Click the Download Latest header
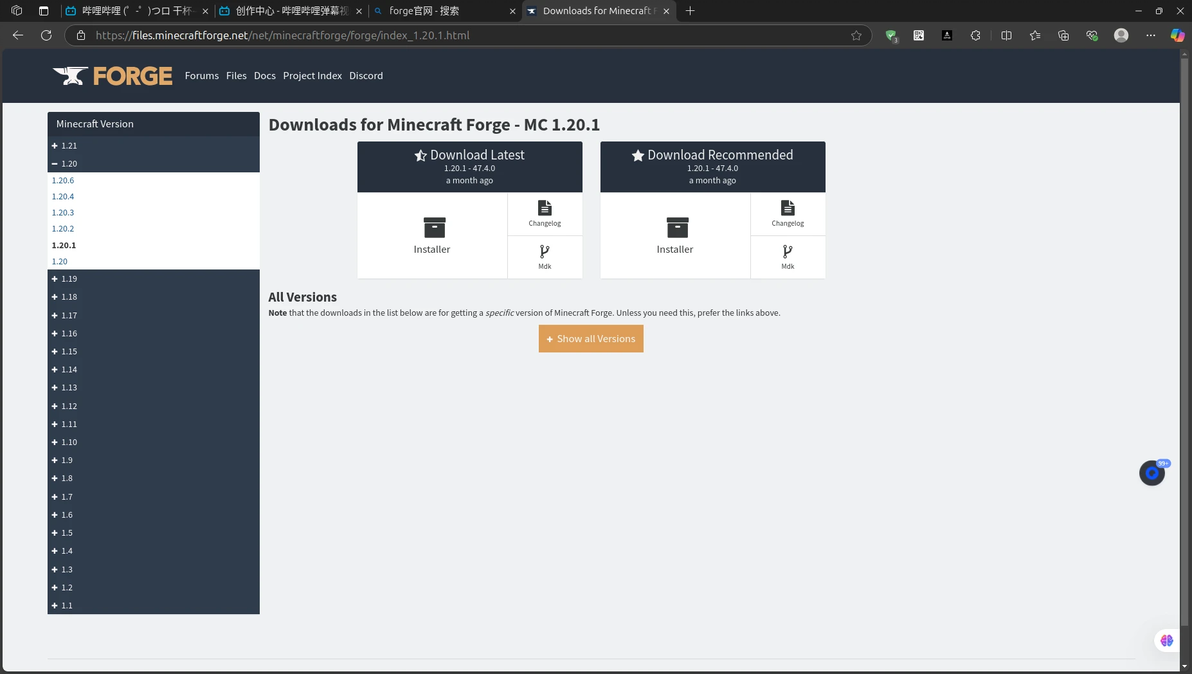The width and height of the screenshot is (1192, 674). [470, 166]
